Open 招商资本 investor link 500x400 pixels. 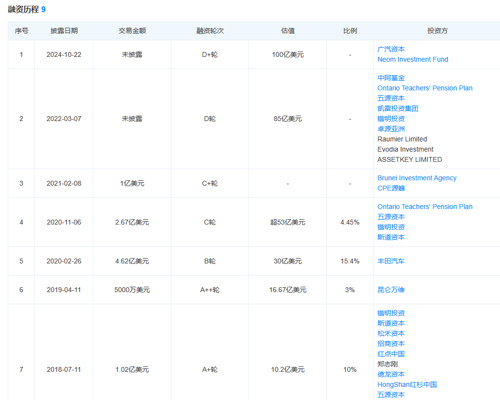[391, 344]
